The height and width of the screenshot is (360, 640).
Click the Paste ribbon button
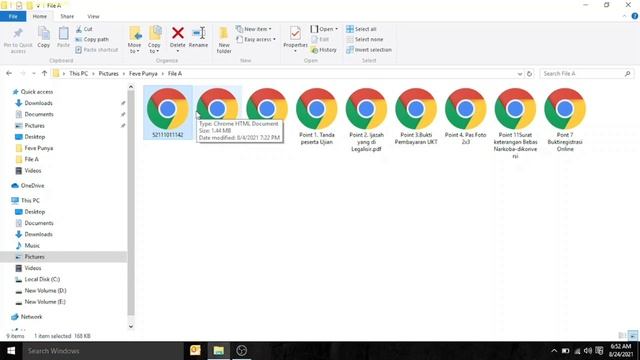[x=63, y=38]
